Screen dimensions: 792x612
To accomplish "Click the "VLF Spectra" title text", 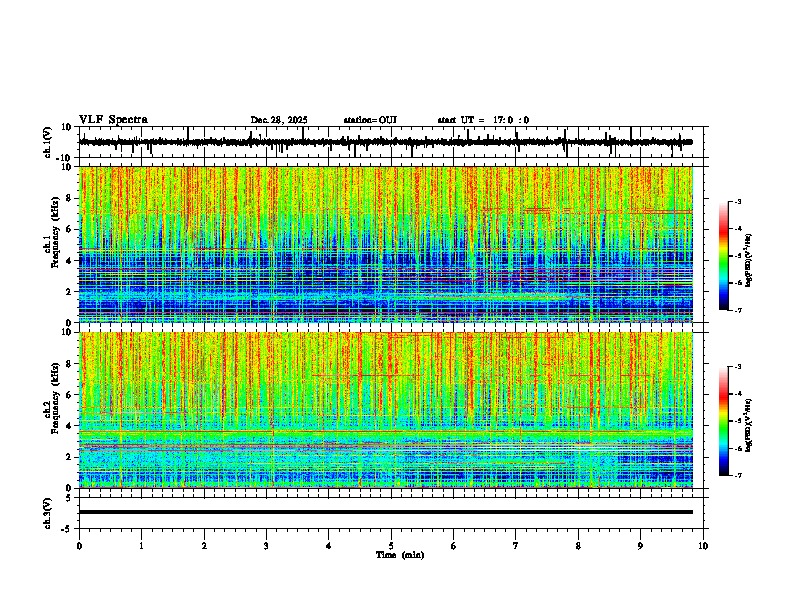I will pyautogui.click(x=113, y=120).
